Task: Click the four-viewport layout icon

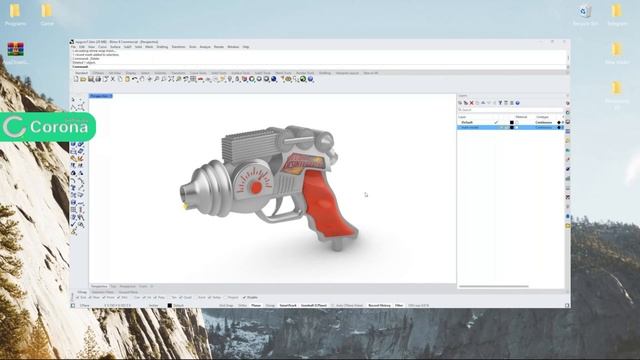Action: point(193,79)
